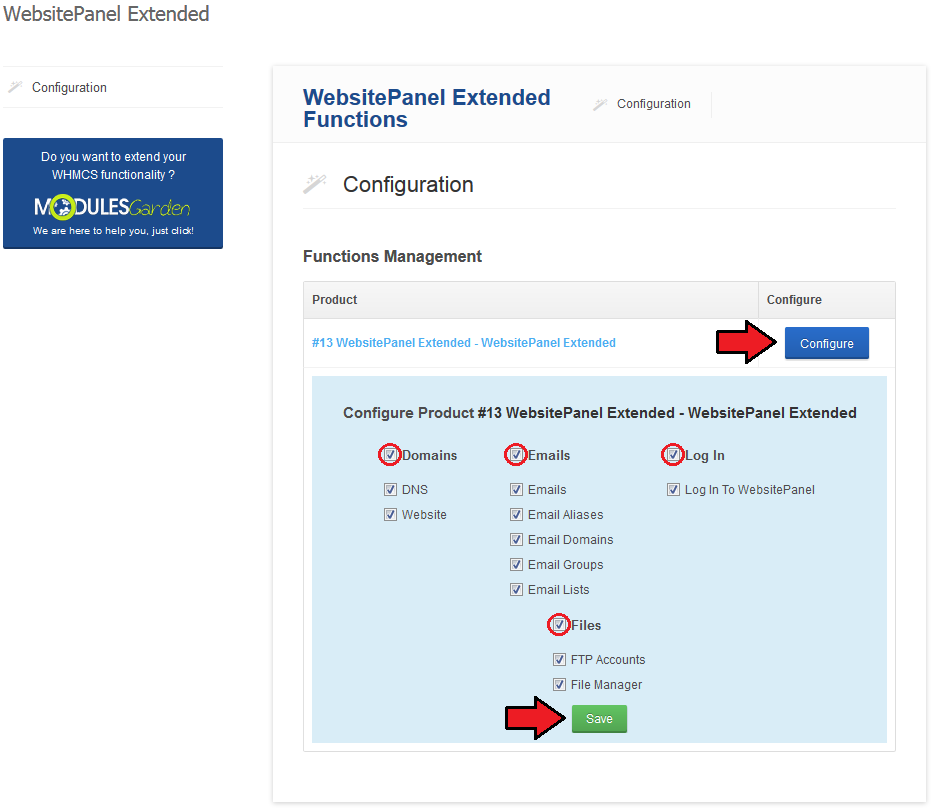931x808 pixels.
Task: Click the WebsitePanel Extended Functions title
Action: (x=426, y=108)
